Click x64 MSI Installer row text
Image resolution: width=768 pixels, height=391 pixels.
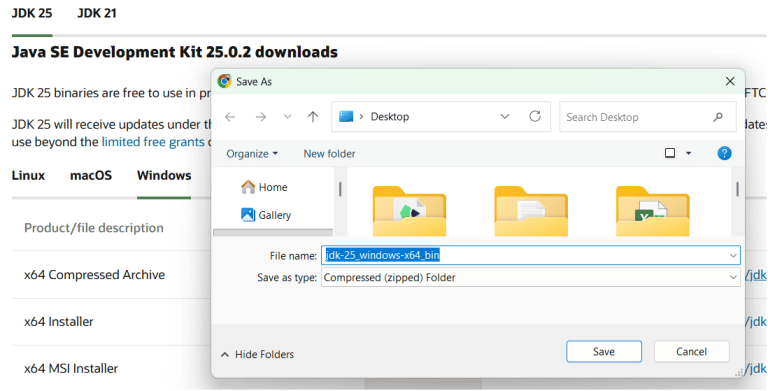tap(71, 368)
